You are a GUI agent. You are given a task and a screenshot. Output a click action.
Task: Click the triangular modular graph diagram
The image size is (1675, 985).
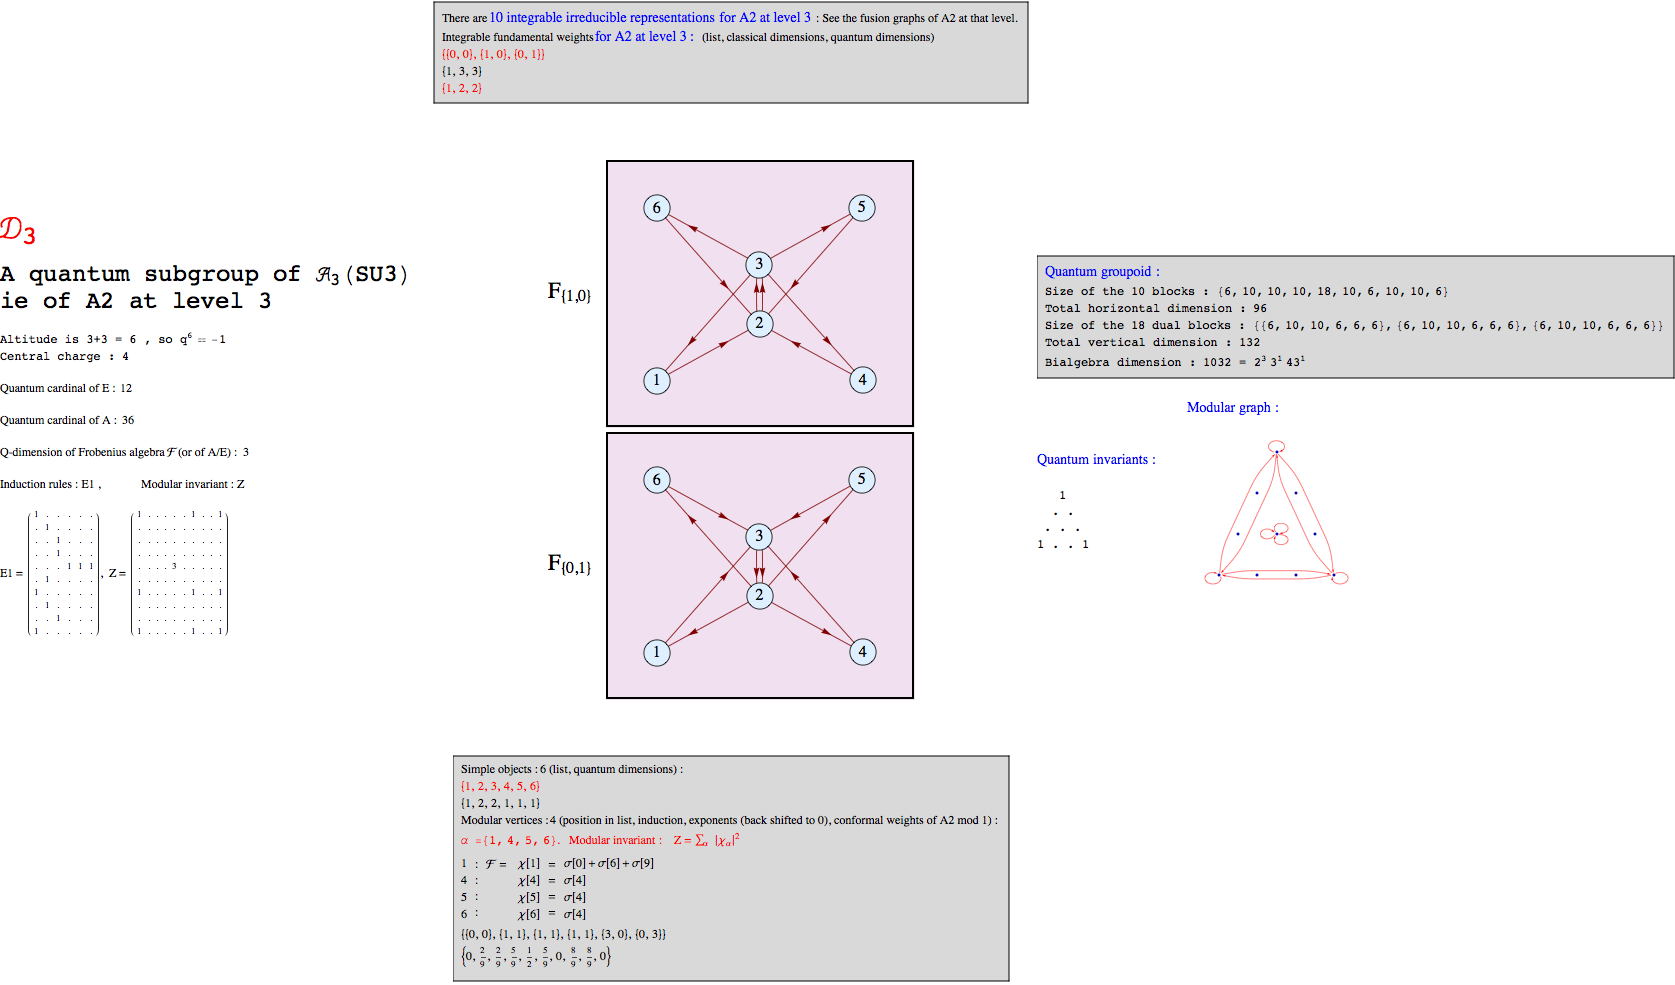[x=1276, y=515]
